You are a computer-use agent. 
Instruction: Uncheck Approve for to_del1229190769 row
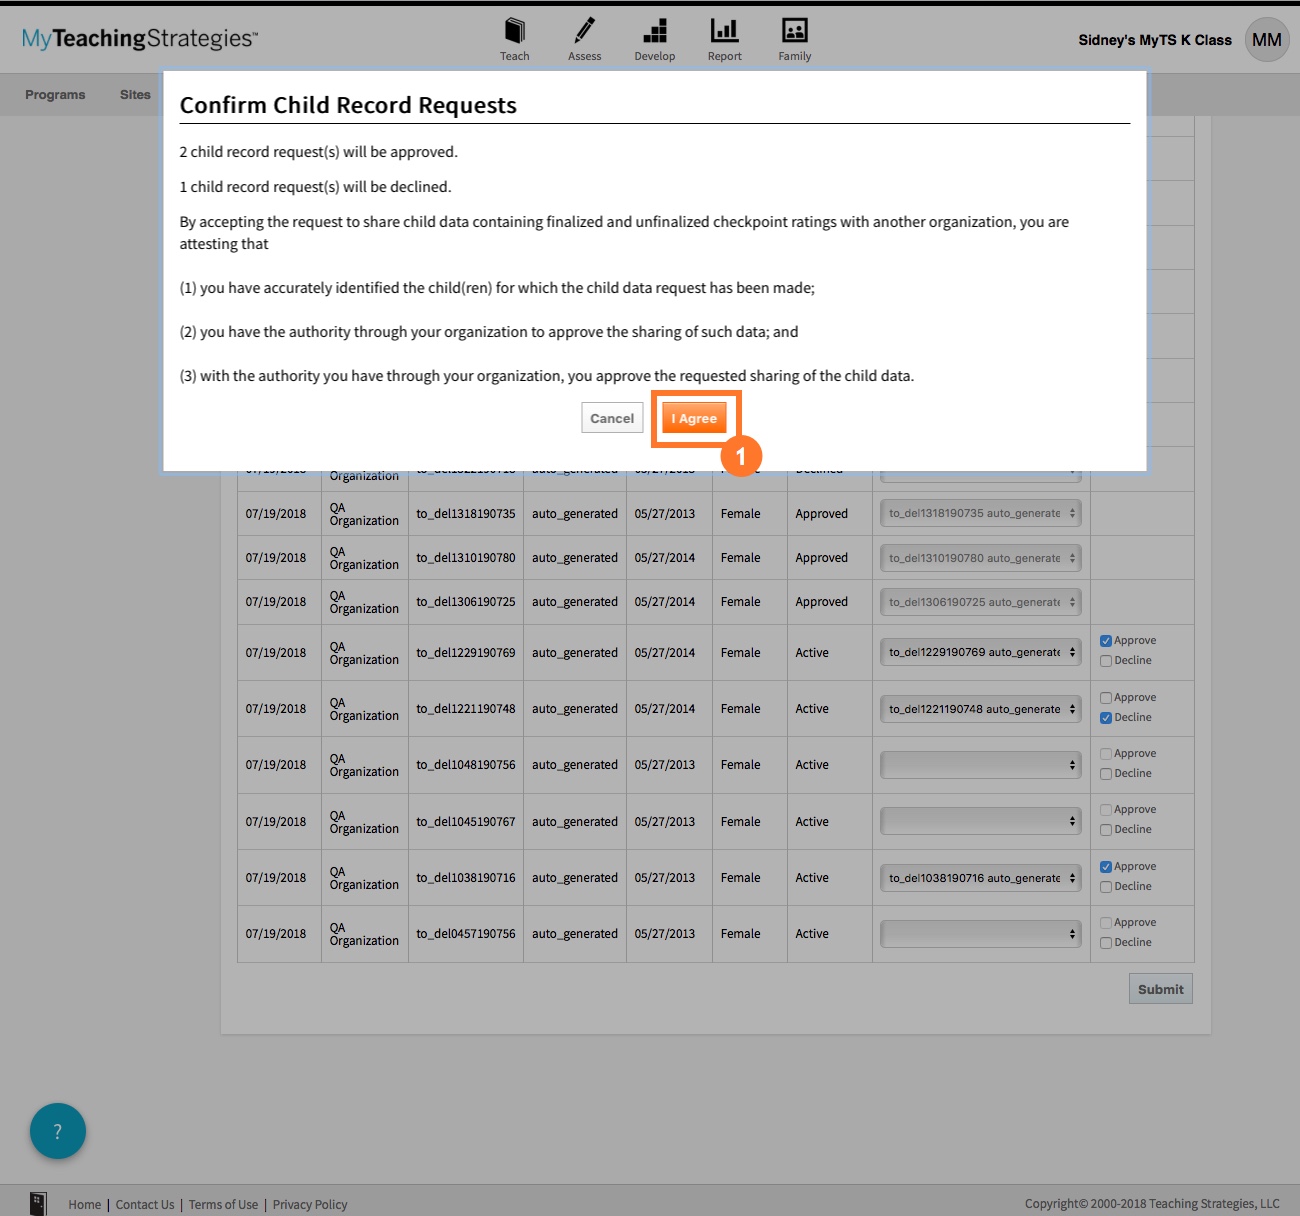coord(1106,641)
